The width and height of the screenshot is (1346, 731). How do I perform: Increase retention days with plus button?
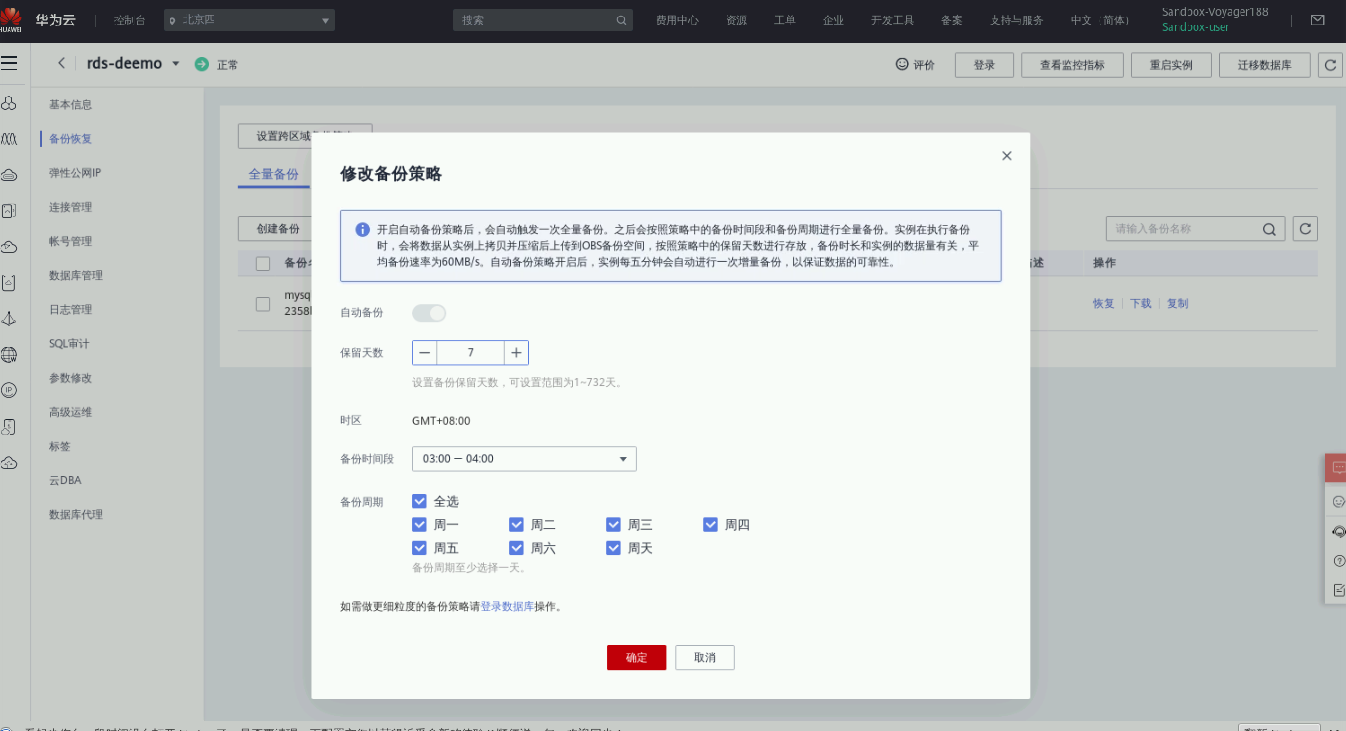pyautogui.click(x=516, y=353)
